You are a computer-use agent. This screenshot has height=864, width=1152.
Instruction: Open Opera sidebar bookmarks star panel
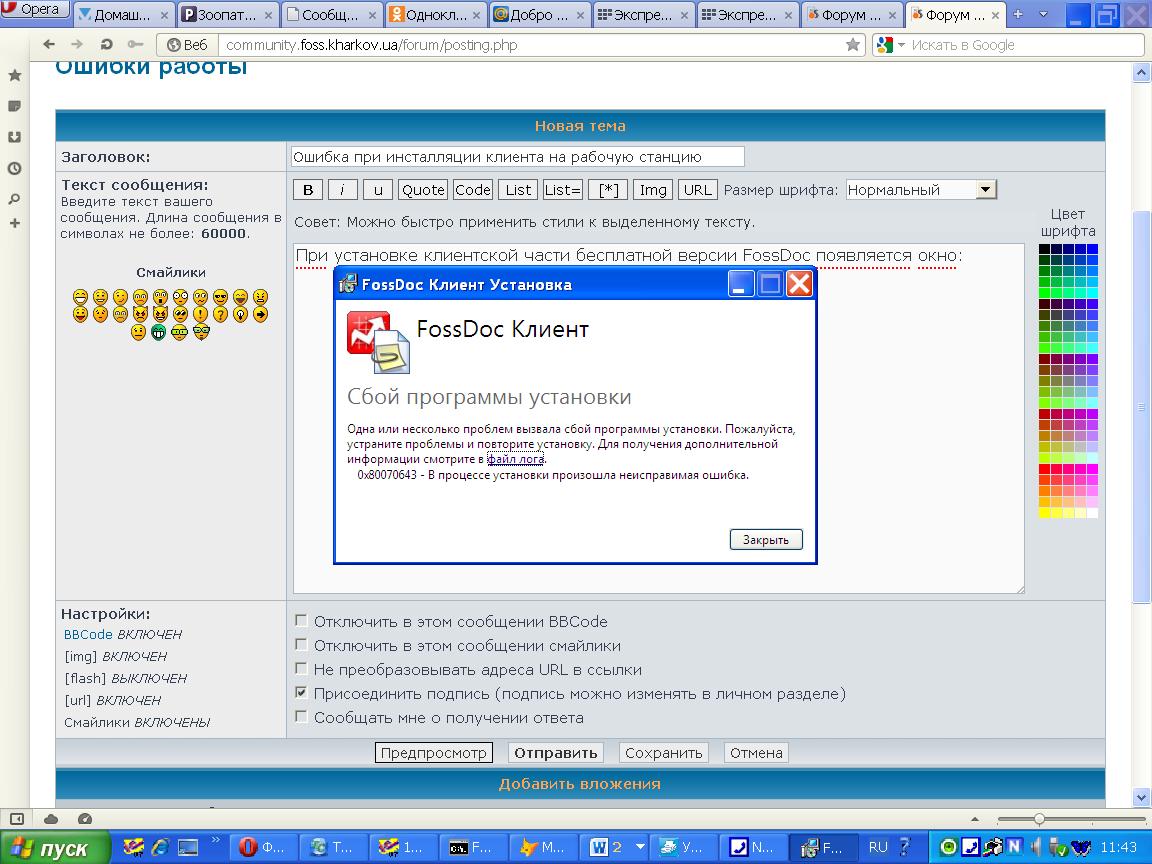14,76
